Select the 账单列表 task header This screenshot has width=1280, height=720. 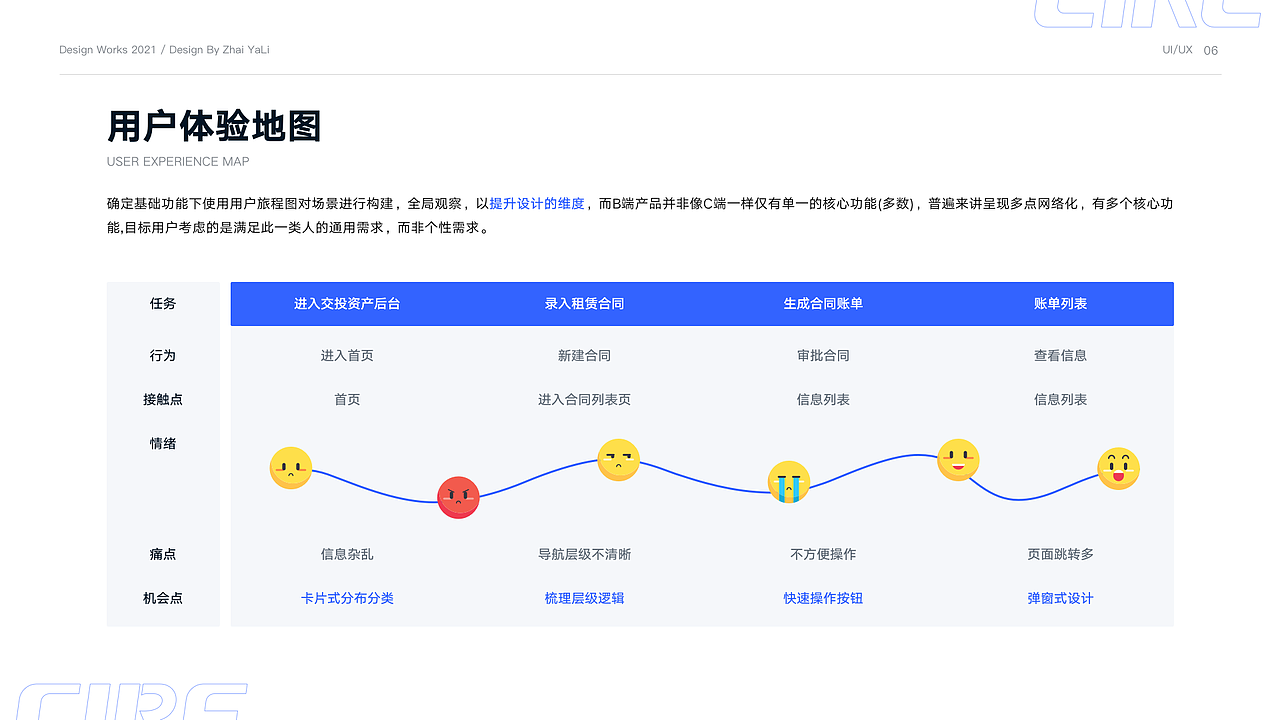[1060, 304]
